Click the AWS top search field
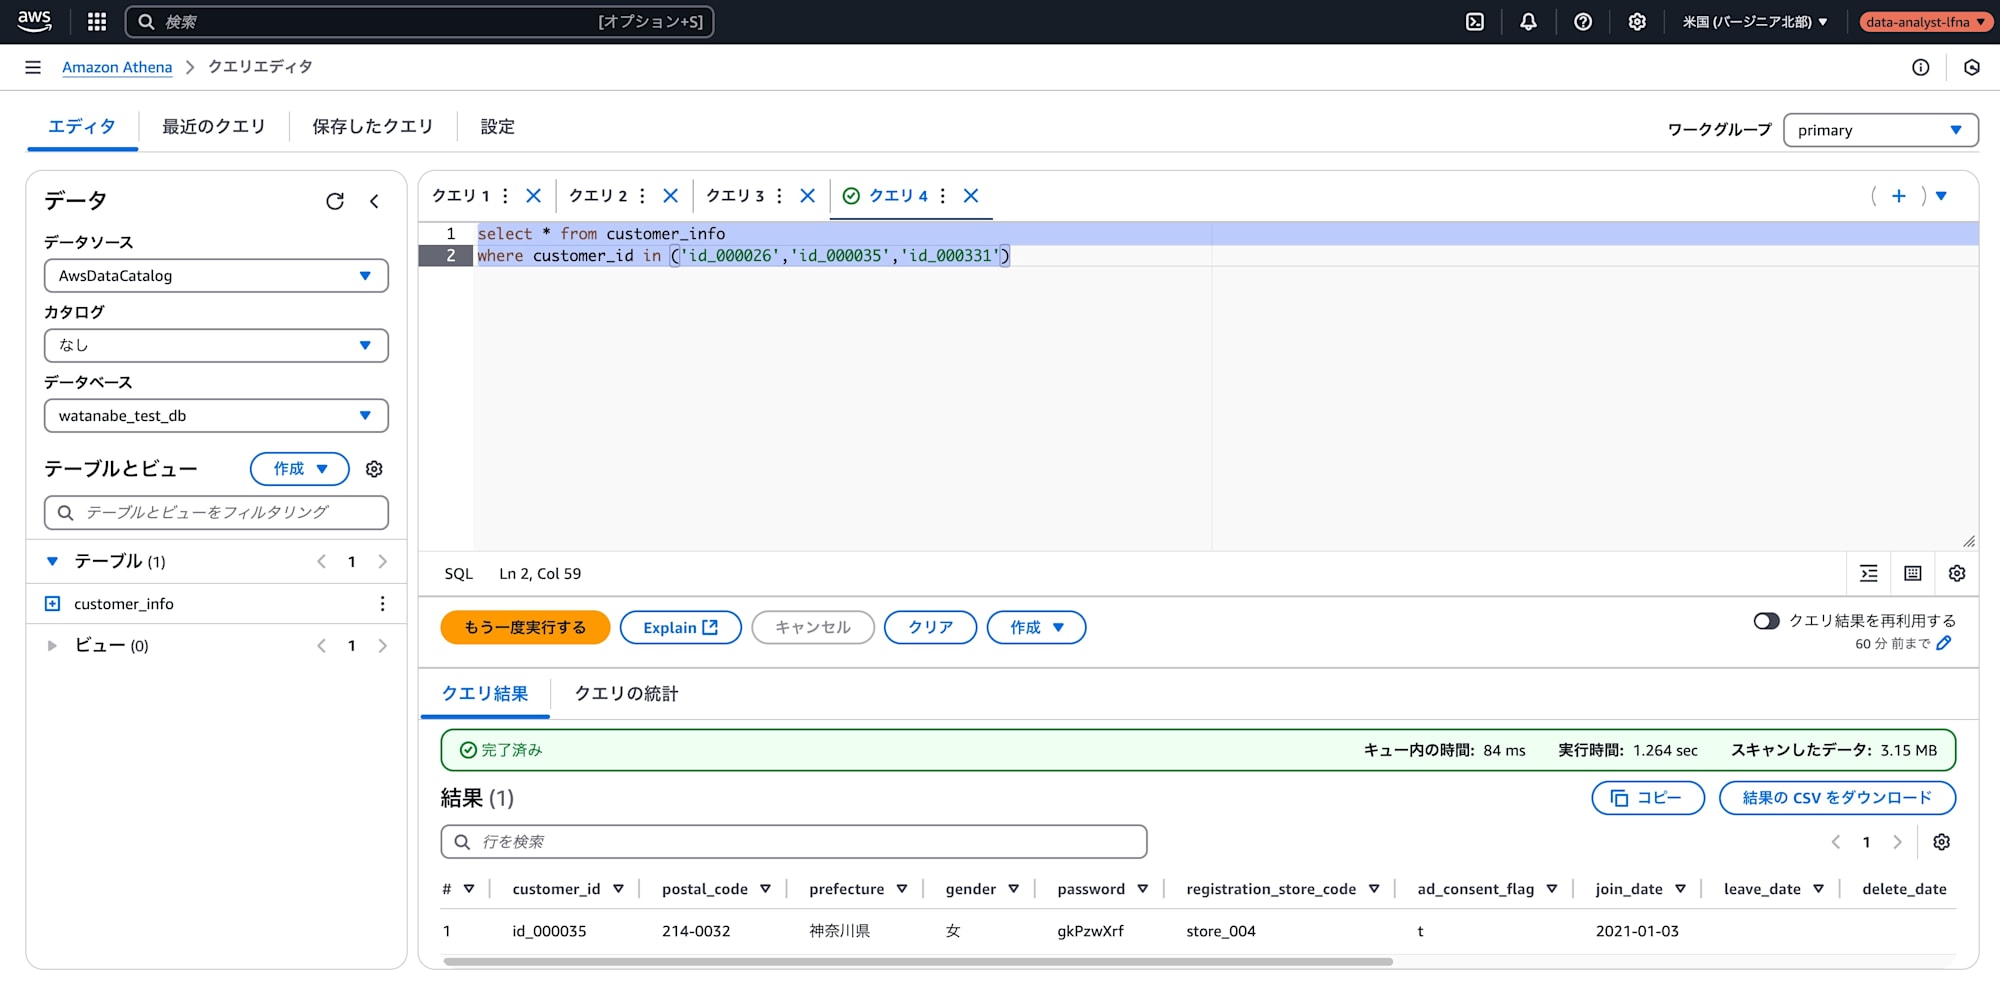The height and width of the screenshot is (1006, 2000). (419, 21)
